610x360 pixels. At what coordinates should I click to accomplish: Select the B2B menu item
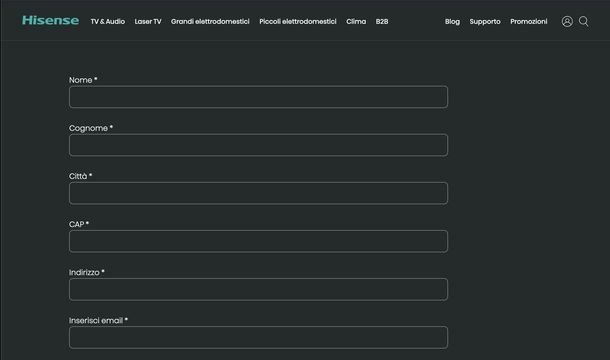point(382,22)
